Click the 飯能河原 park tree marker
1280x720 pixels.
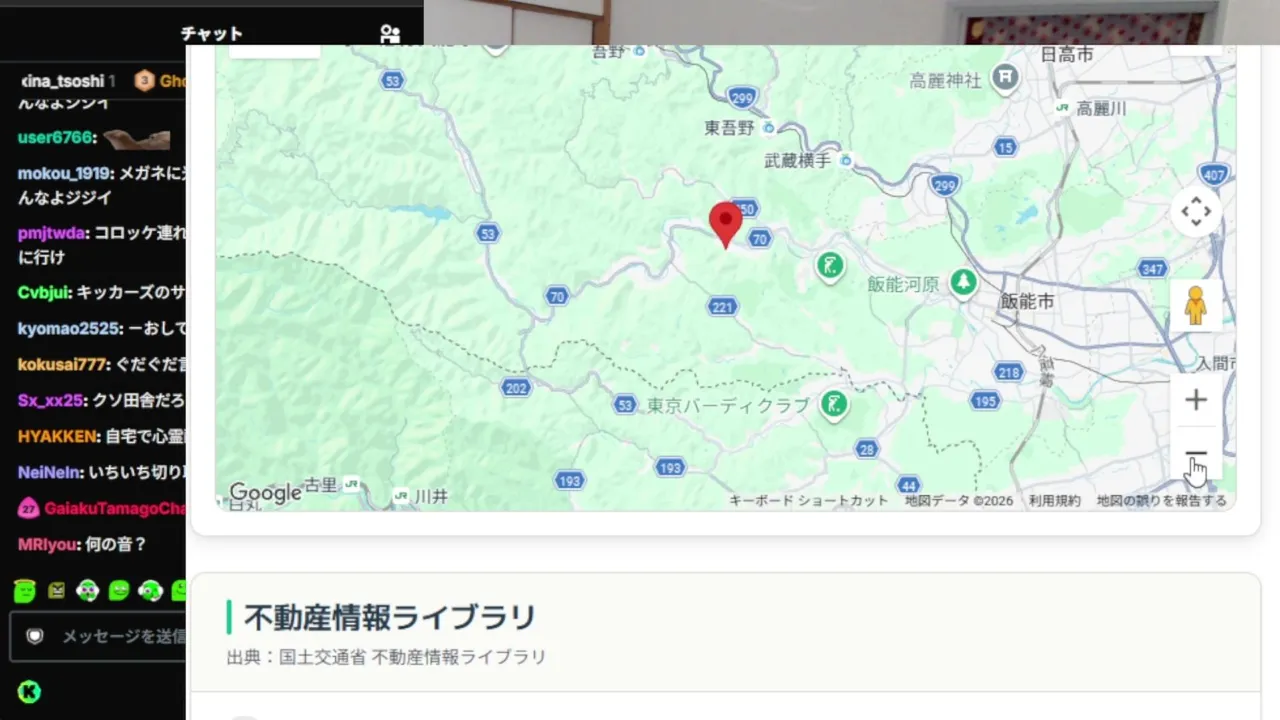963,283
